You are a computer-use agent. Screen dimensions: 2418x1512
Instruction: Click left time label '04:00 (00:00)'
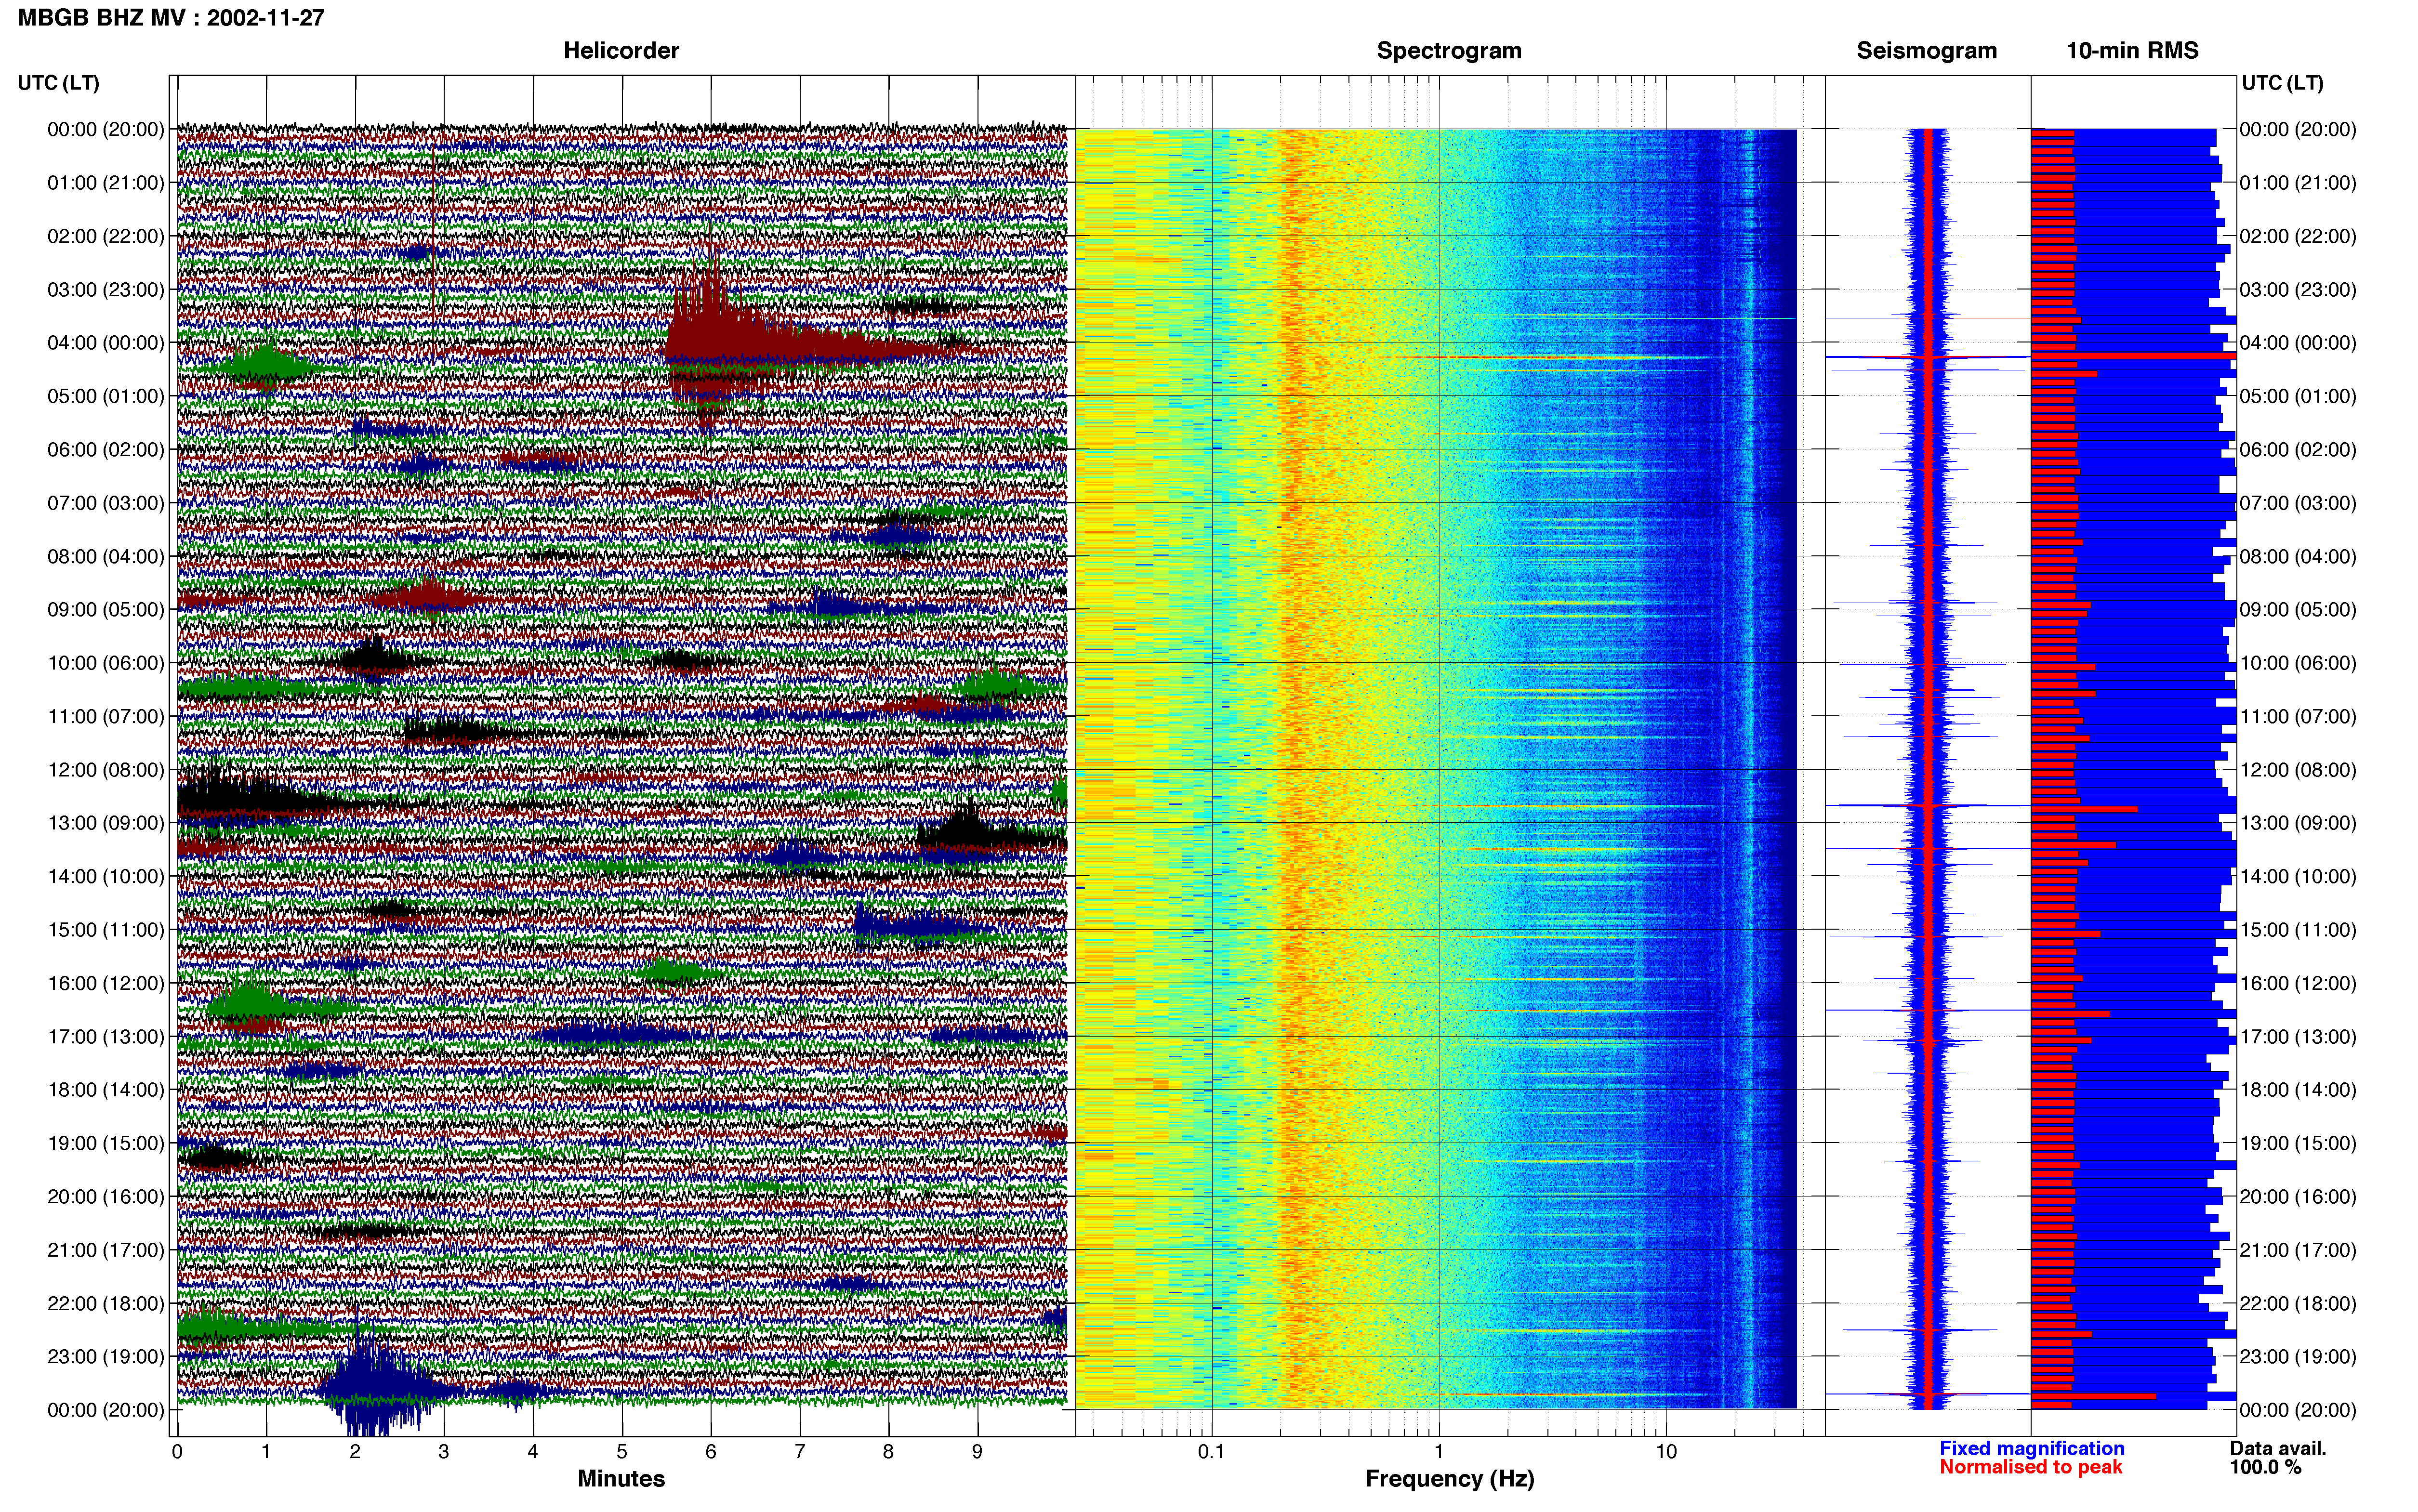coord(106,343)
